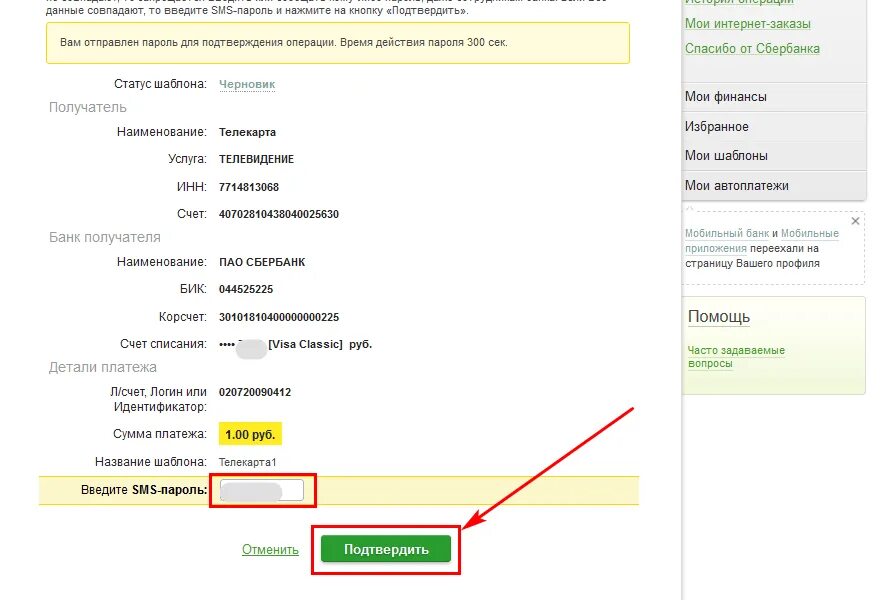Open Часто задаваемые вопросы help link
This screenshot has height=600, width=880.
click(736, 356)
